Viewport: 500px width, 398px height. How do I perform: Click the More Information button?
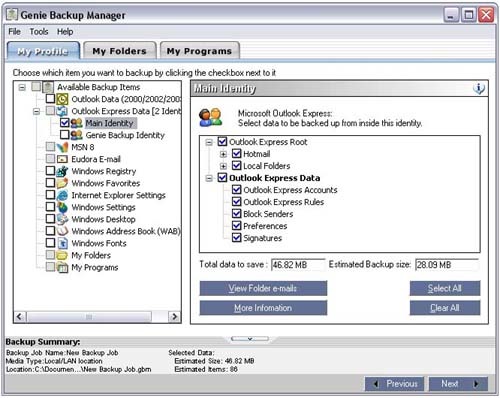tap(263, 308)
